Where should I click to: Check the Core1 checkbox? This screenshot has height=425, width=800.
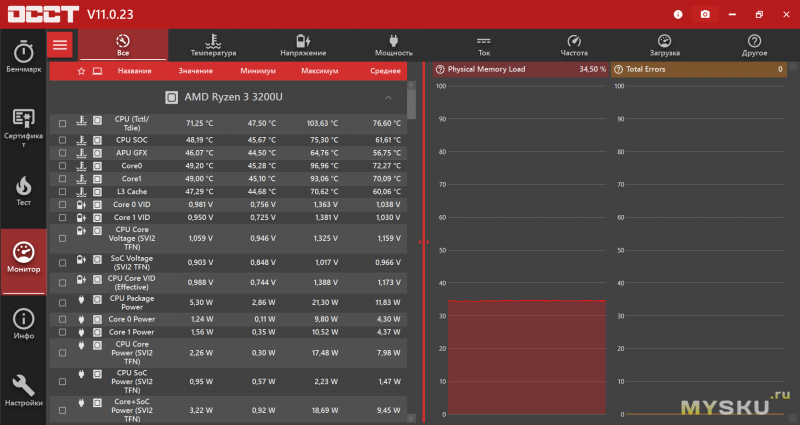62,179
